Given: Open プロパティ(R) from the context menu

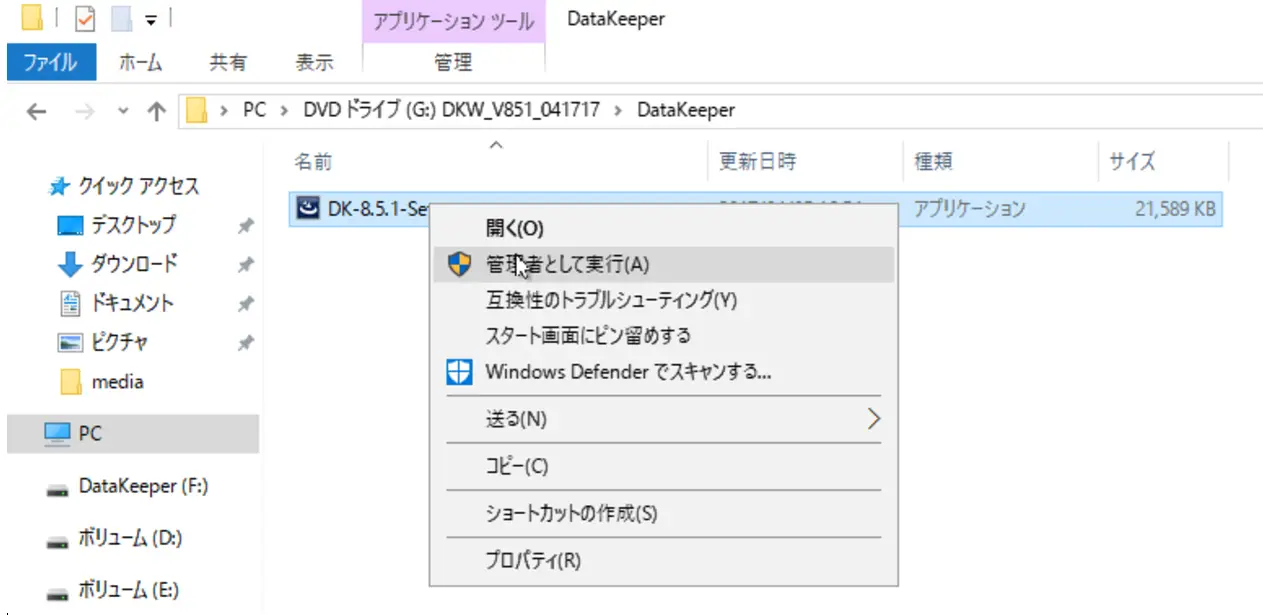Looking at the screenshot, I should pyautogui.click(x=664, y=560).
